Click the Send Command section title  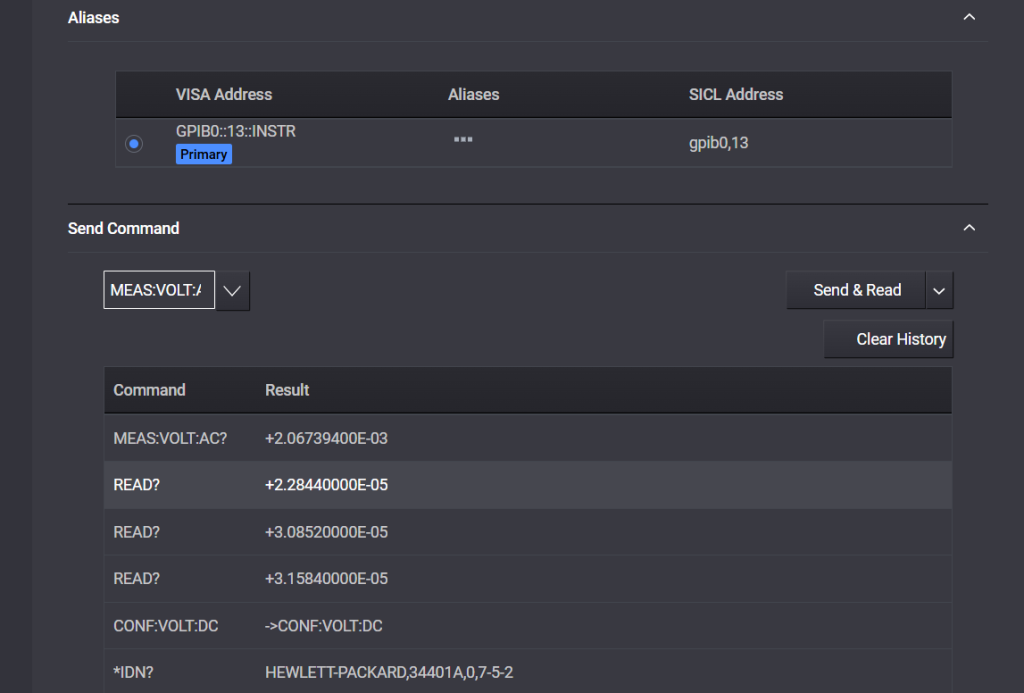point(123,229)
